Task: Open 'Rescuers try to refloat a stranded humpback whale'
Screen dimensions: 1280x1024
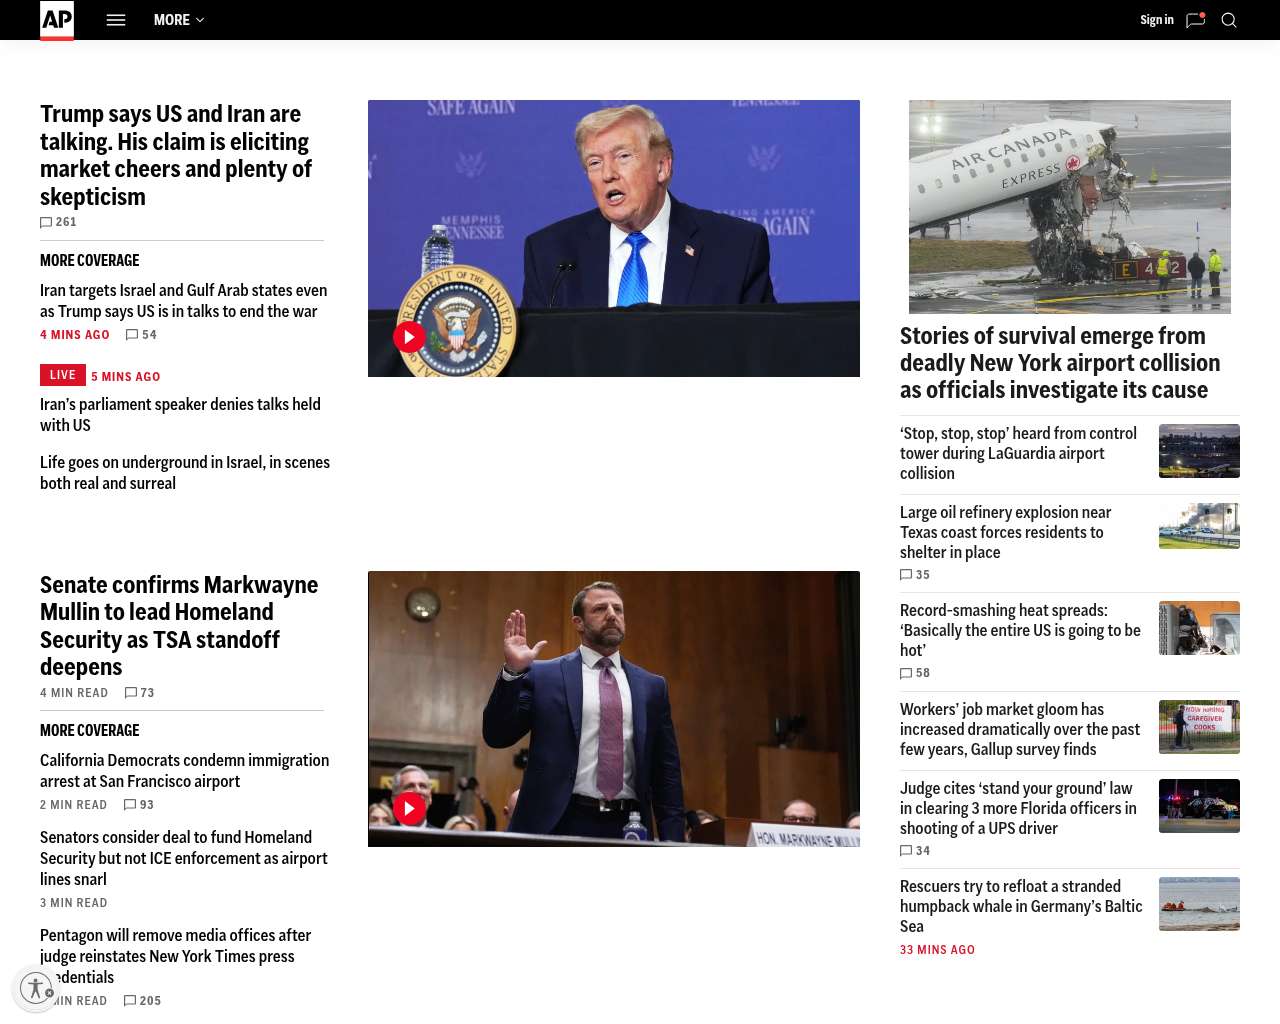Action: tap(1021, 906)
